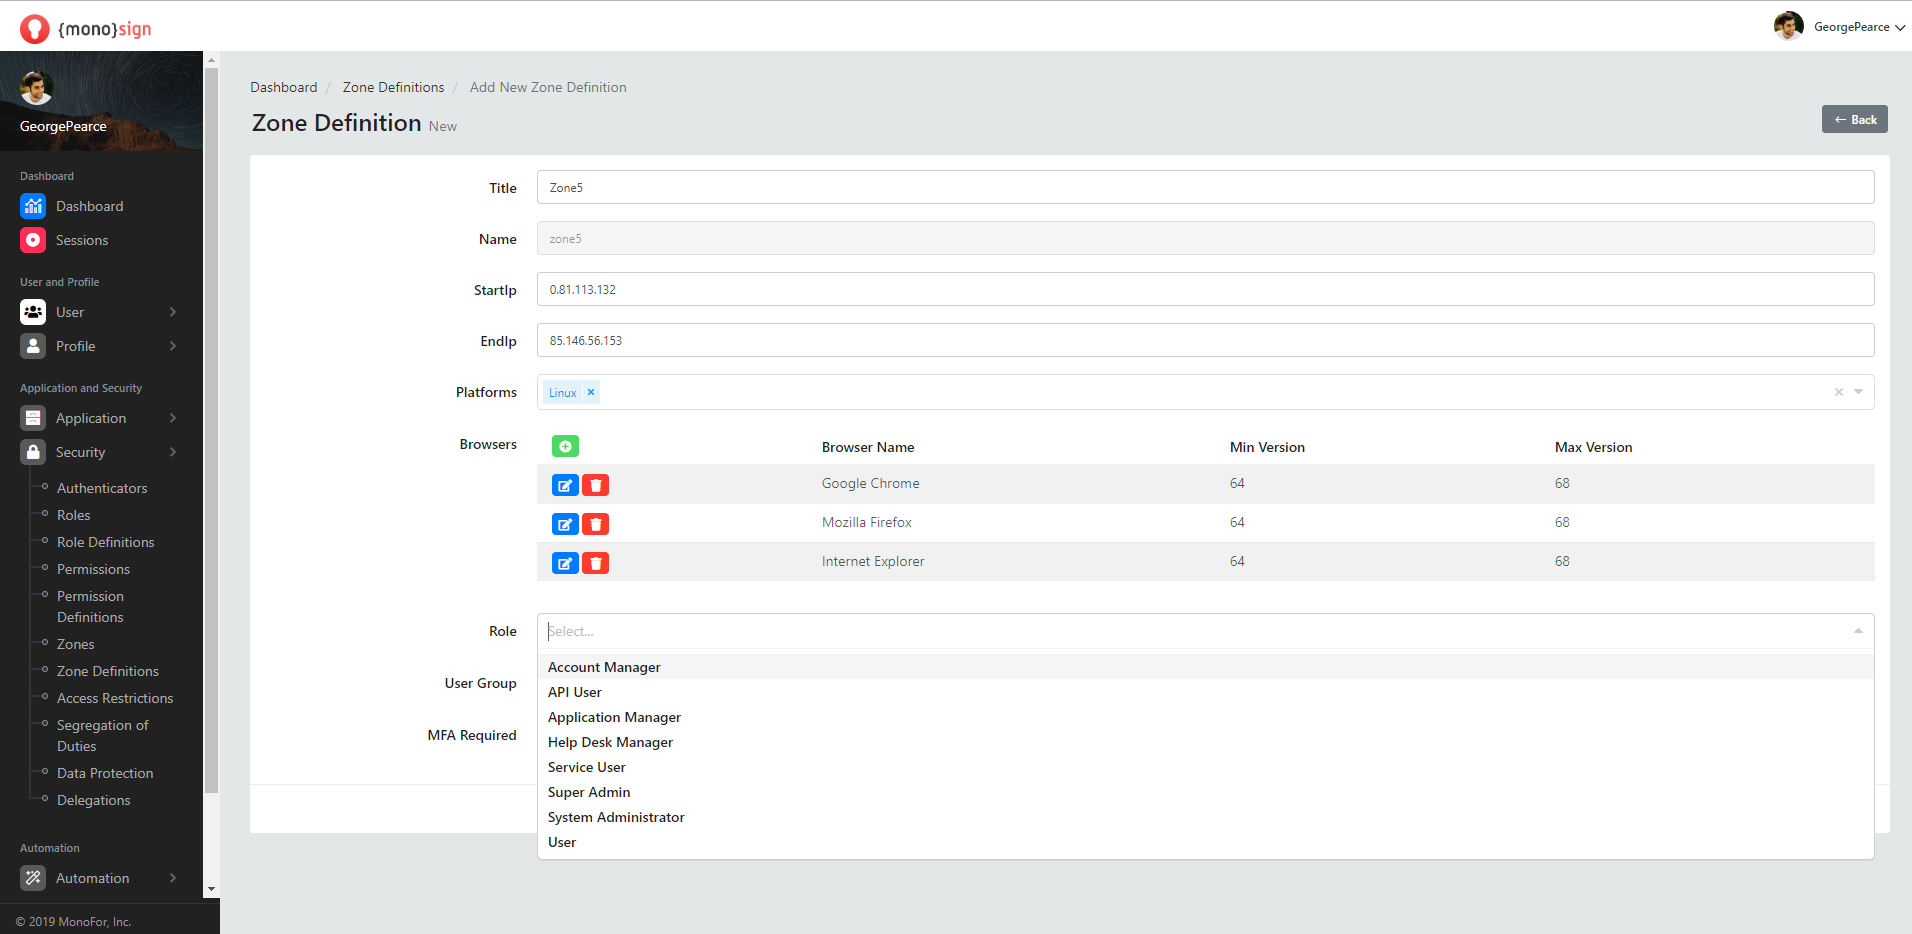Select Super Admin from role list

[589, 792]
